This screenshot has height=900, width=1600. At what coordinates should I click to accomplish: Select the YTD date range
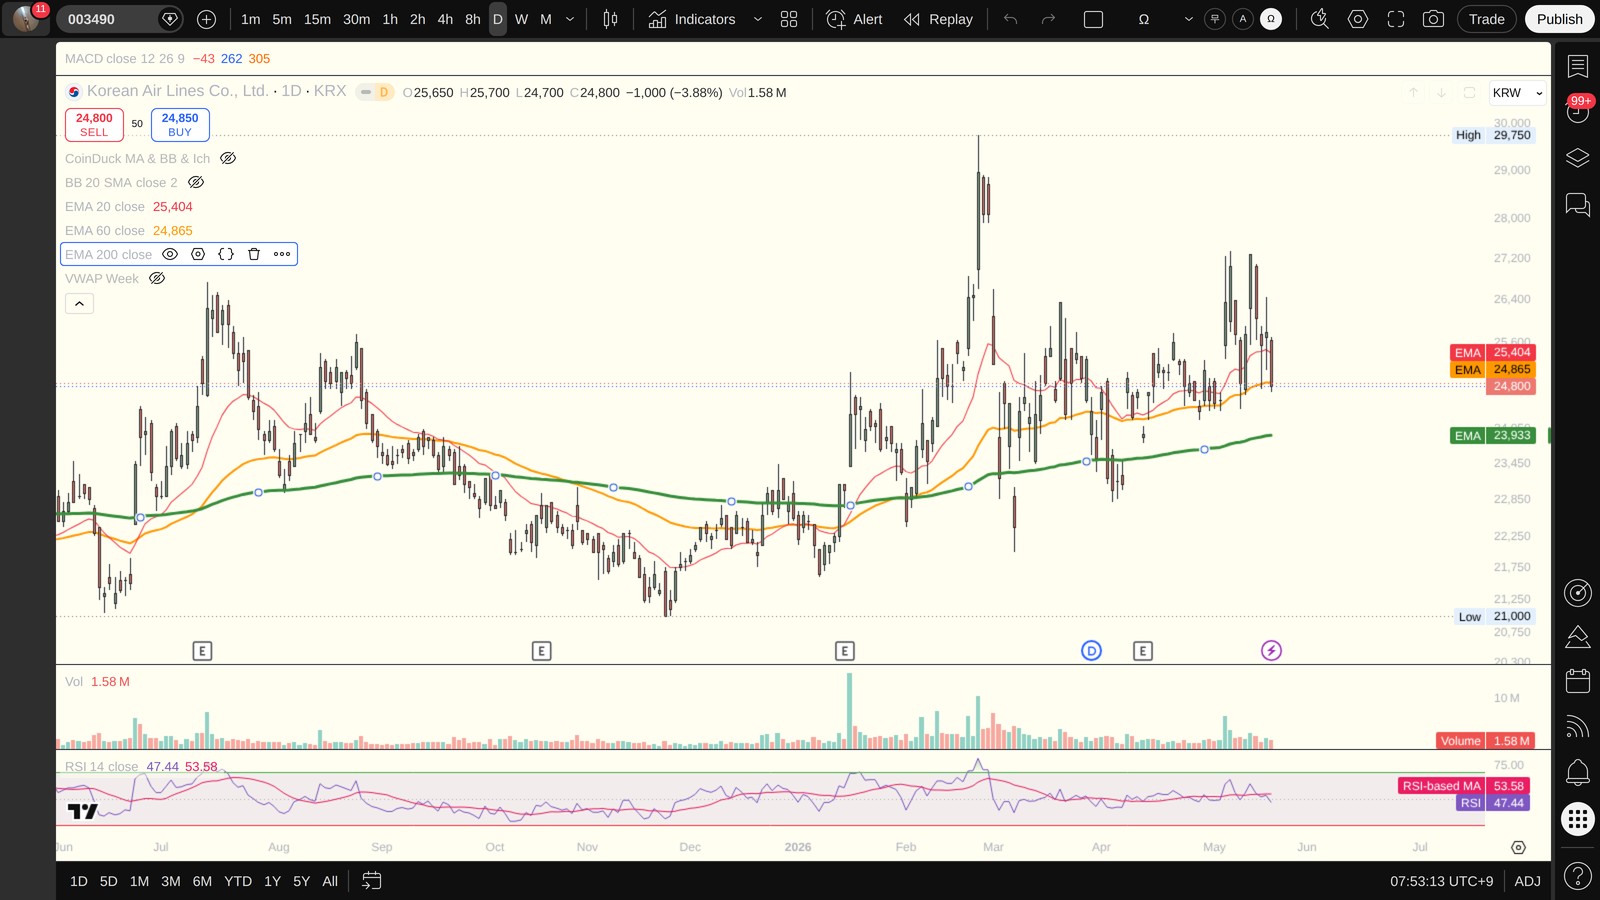(238, 881)
